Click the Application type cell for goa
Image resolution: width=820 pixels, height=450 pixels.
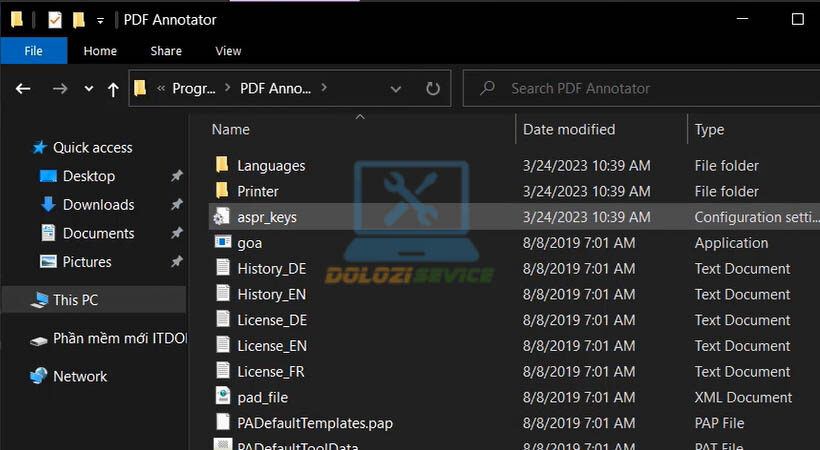pos(731,243)
